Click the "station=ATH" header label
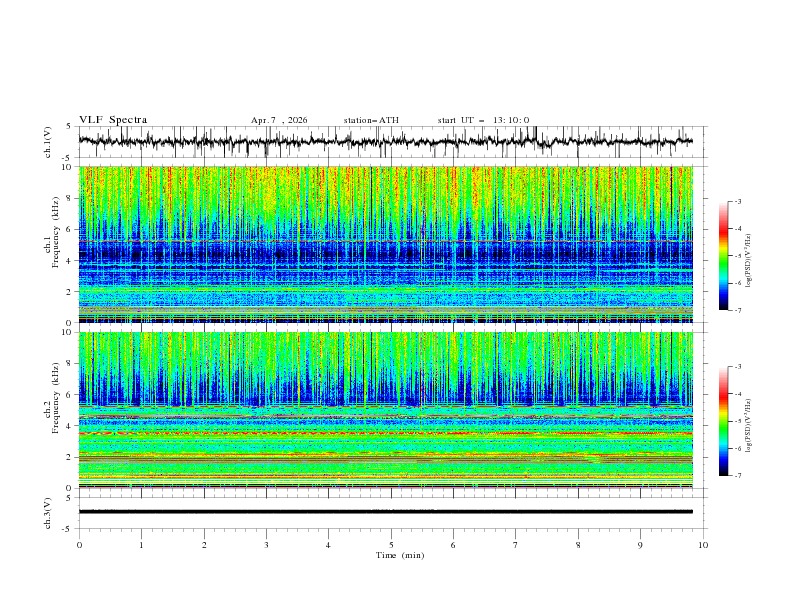This screenshot has width=792, height=612. click(x=371, y=120)
